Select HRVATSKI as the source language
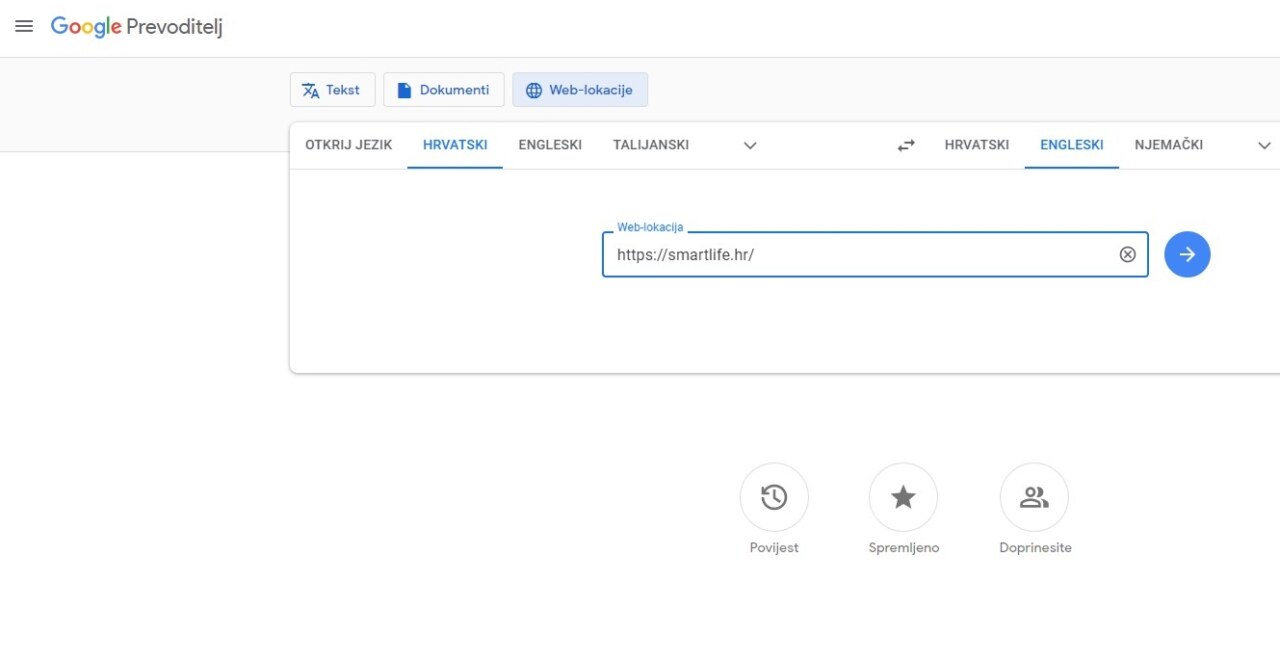The image size is (1280, 662). pyautogui.click(x=454, y=144)
